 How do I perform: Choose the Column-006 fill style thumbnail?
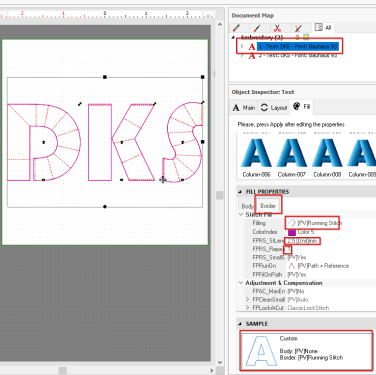tap(256, 157)
